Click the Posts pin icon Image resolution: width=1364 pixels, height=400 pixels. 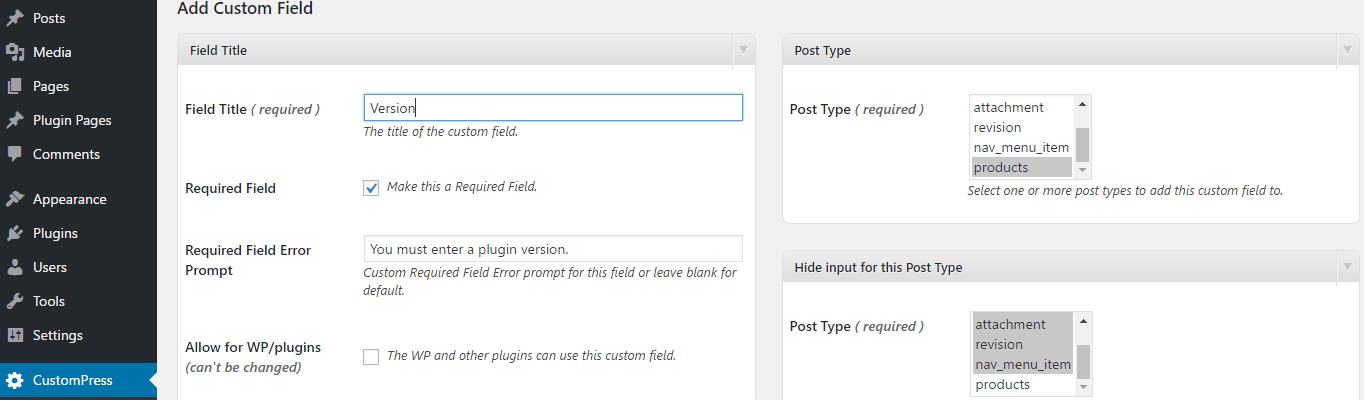click(15, 18)
